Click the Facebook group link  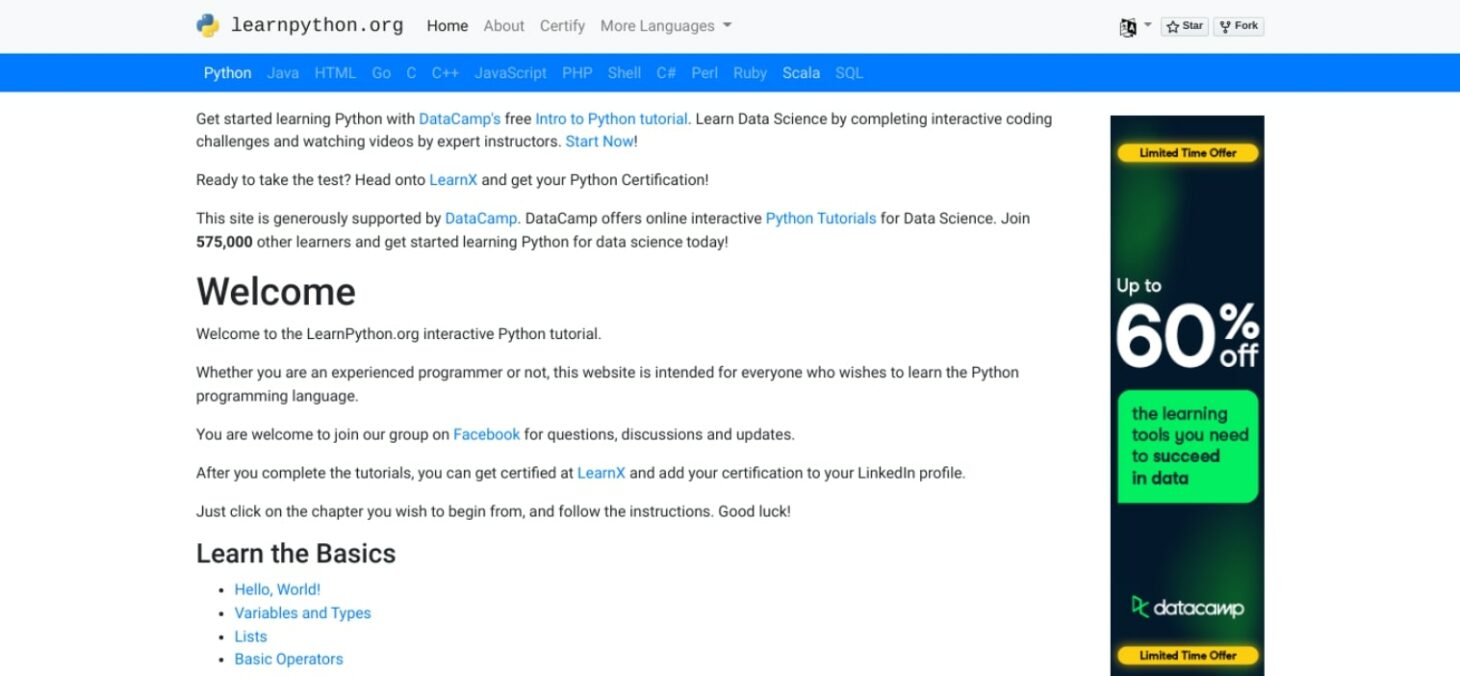486,435
